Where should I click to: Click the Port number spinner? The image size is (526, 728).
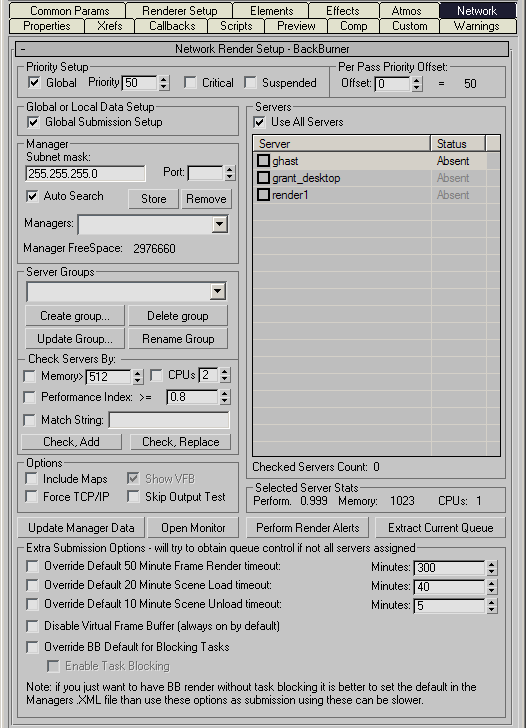(x=229, y=173)
